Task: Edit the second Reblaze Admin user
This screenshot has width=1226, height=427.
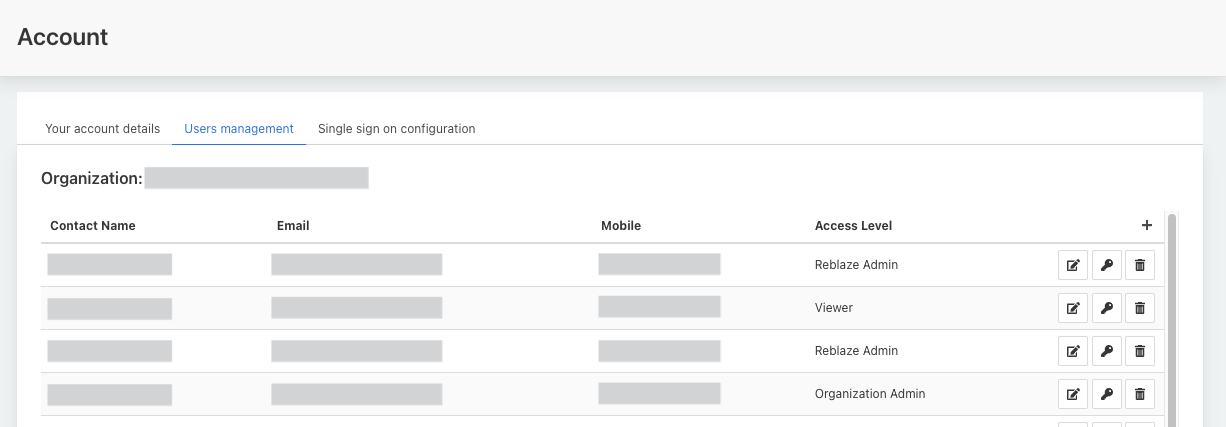Action: point(1073,351)
